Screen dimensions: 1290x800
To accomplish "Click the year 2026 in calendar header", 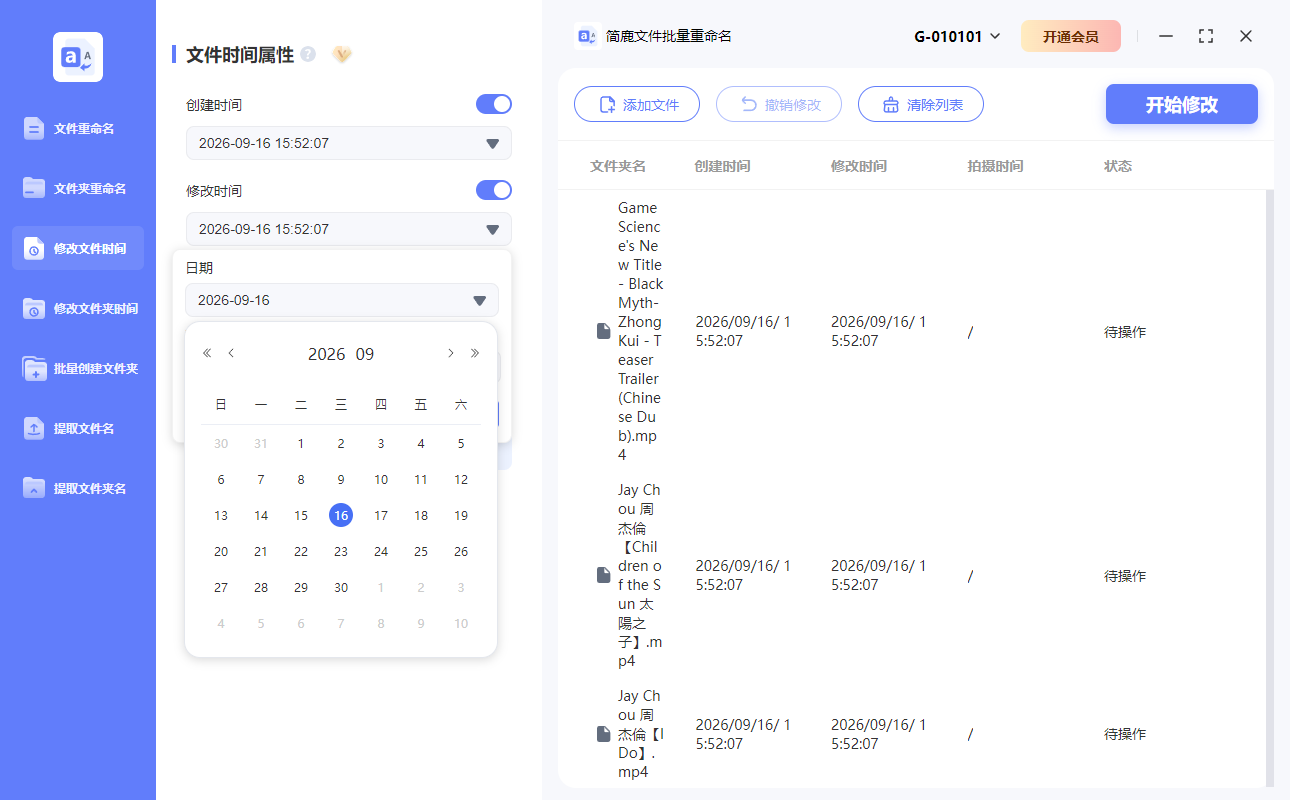I will [x=327, y=354].
